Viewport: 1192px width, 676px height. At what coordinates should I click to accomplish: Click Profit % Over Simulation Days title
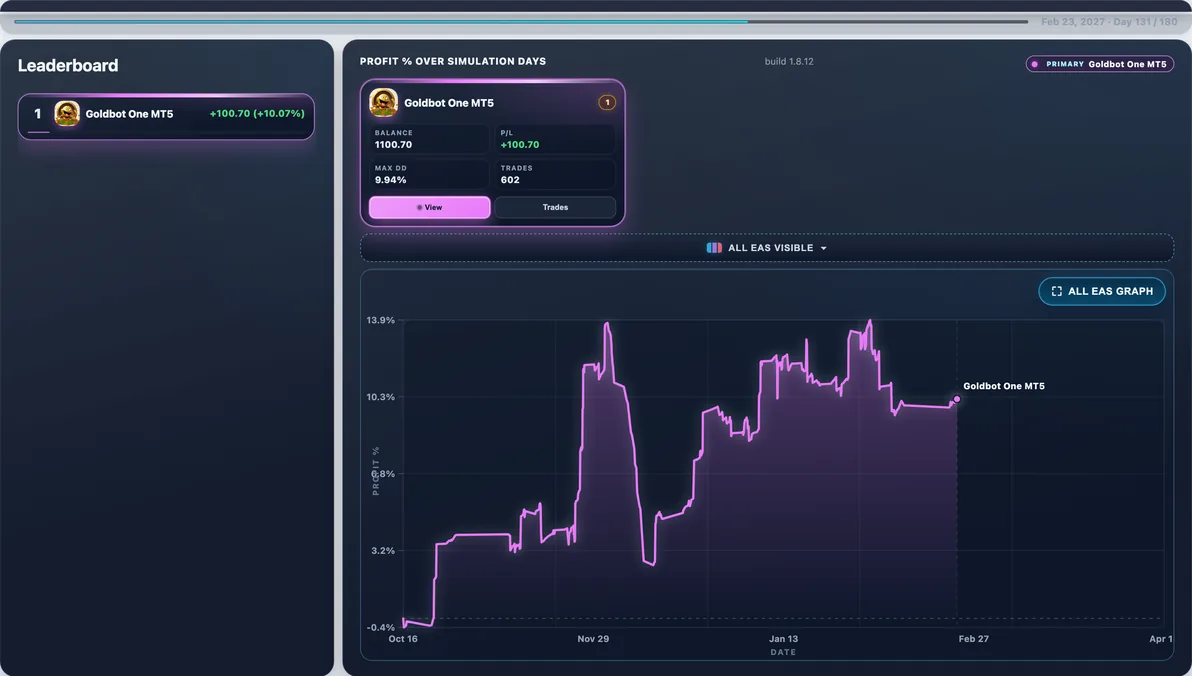pyautogui.click(x=452, y=62)
